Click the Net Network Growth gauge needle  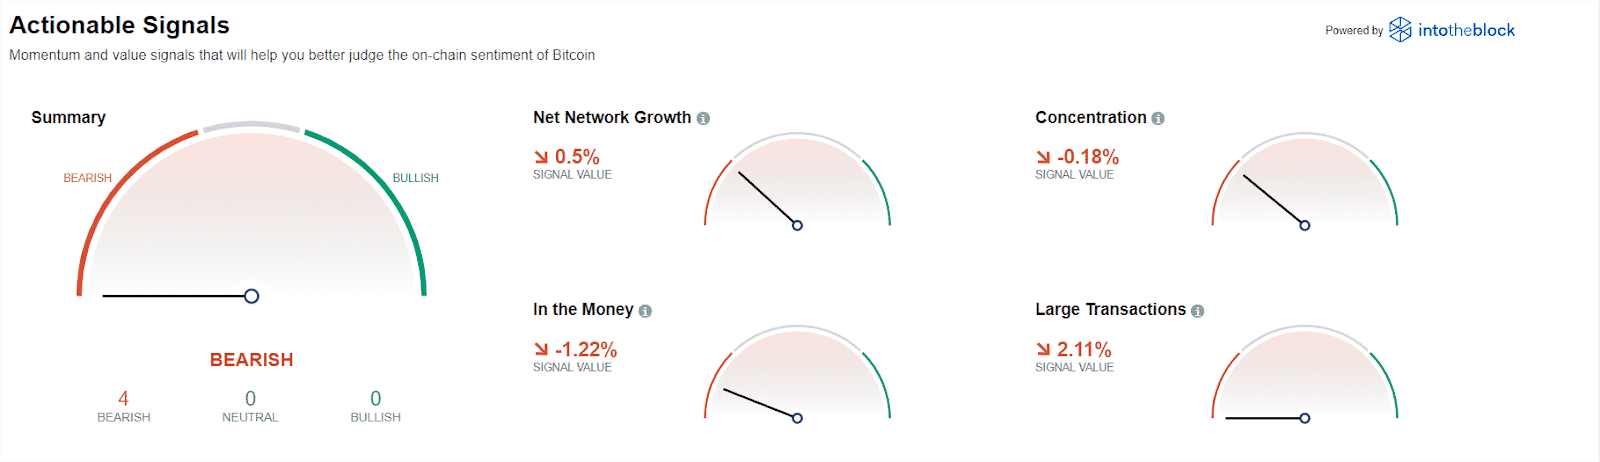(x=768, y=199)
